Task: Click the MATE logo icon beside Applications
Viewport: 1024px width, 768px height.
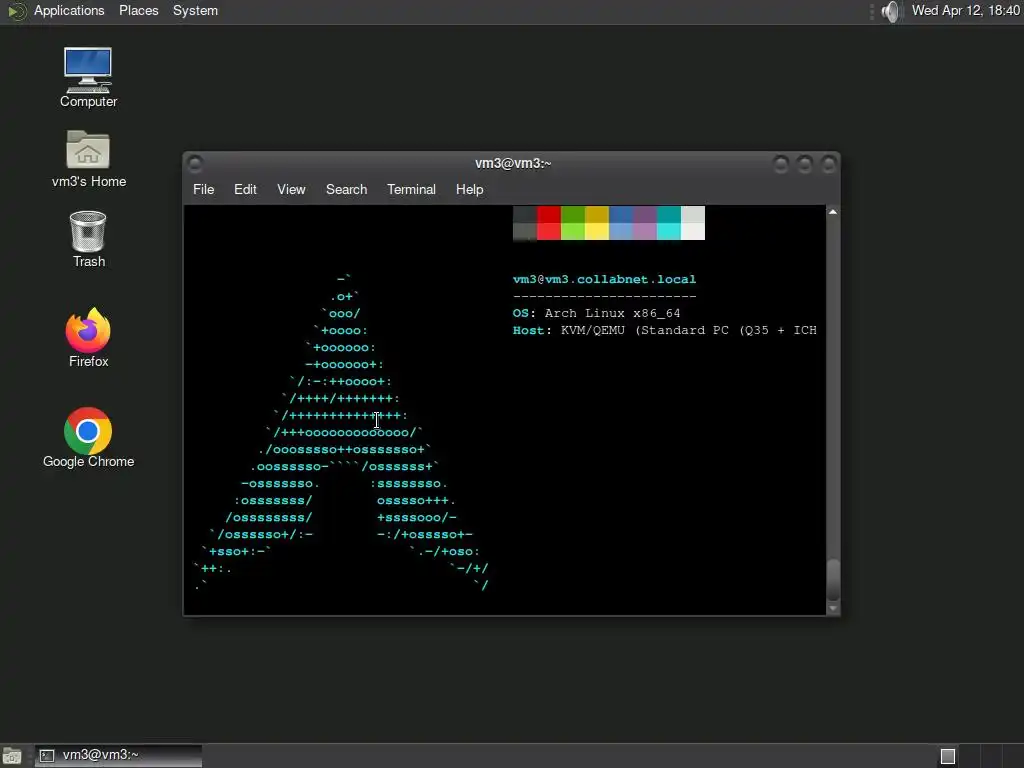Action: pos(16,11)
